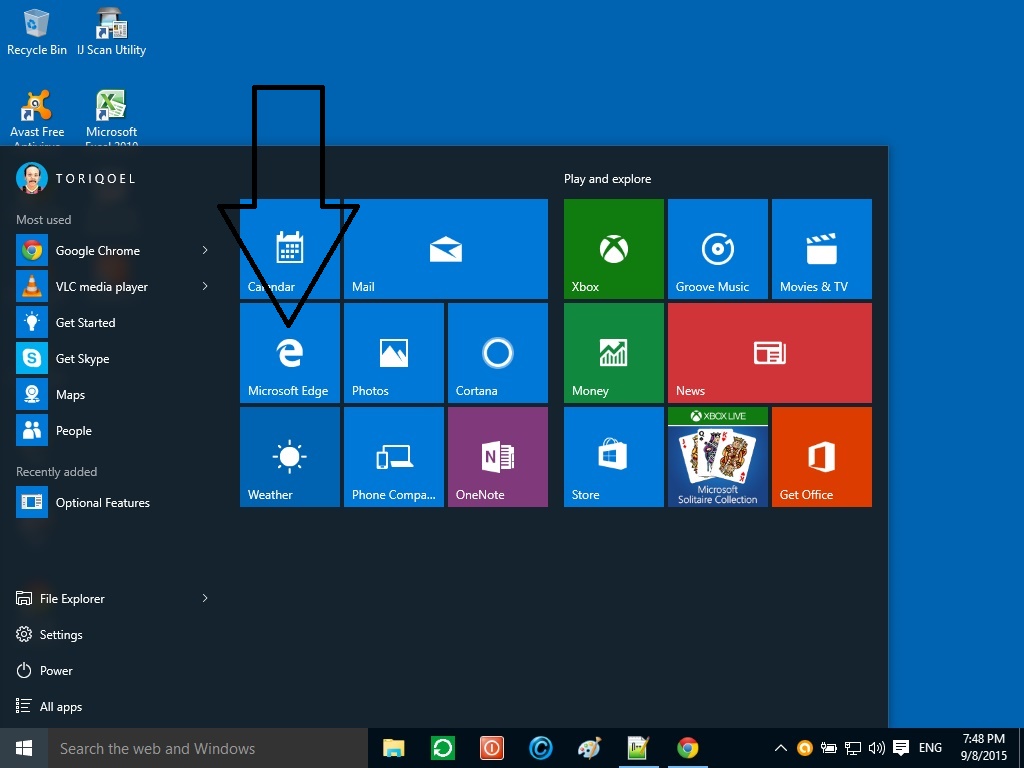Viewport: 1024px width, 768px height.
Task: Click the TORIQOEL user account
Action: pos(76,178)
